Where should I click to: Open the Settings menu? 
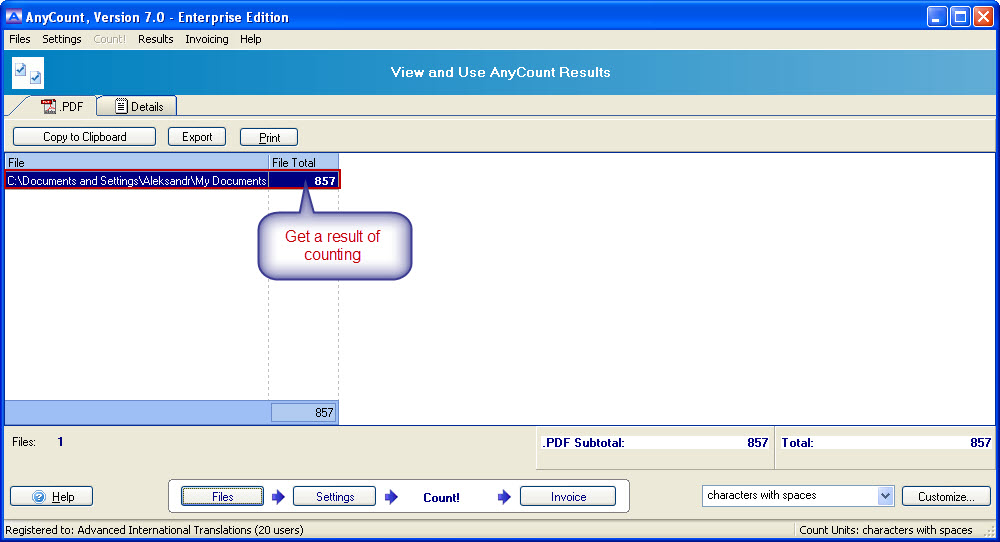(62, 39)
